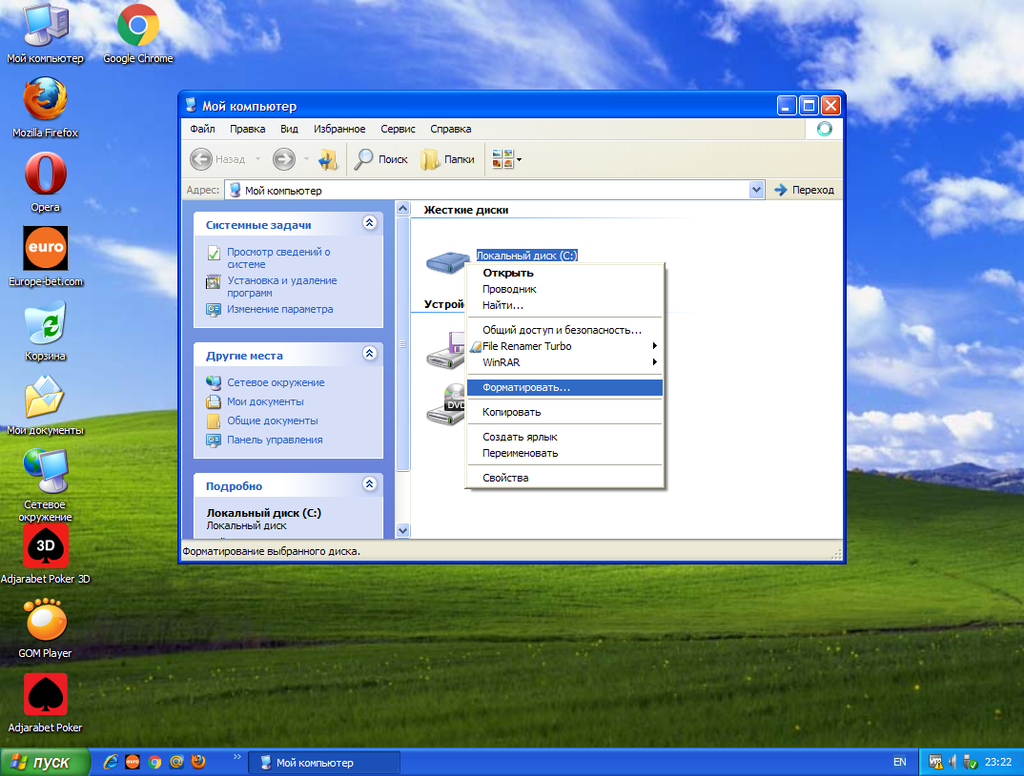Select the Локальный диск (C:) drive icon
The height and width of the screenshot is (776, 1024).
(447, 261)
